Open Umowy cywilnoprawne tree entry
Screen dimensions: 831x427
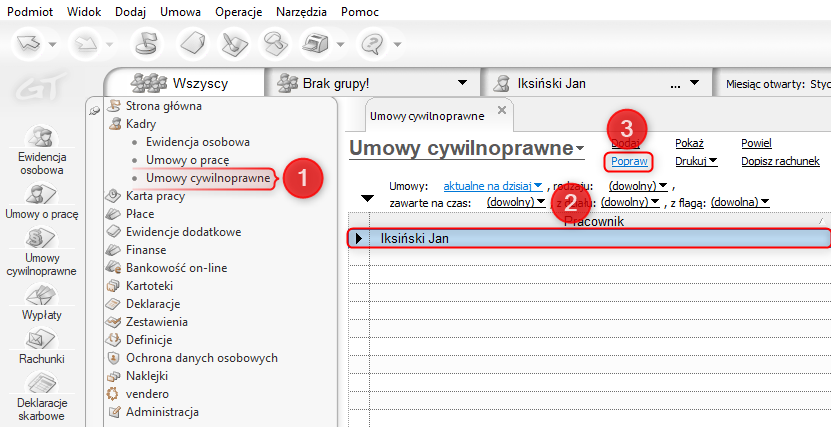208,178
